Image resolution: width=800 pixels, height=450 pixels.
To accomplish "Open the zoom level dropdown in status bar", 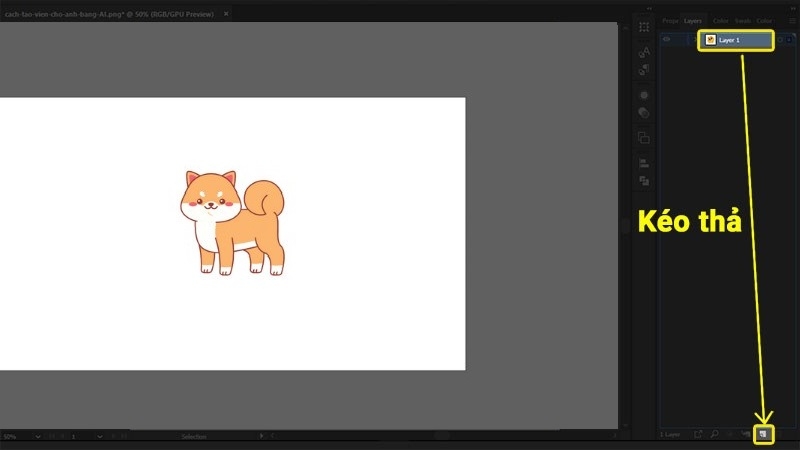I will pyautogui.click(x=39, y=437).
